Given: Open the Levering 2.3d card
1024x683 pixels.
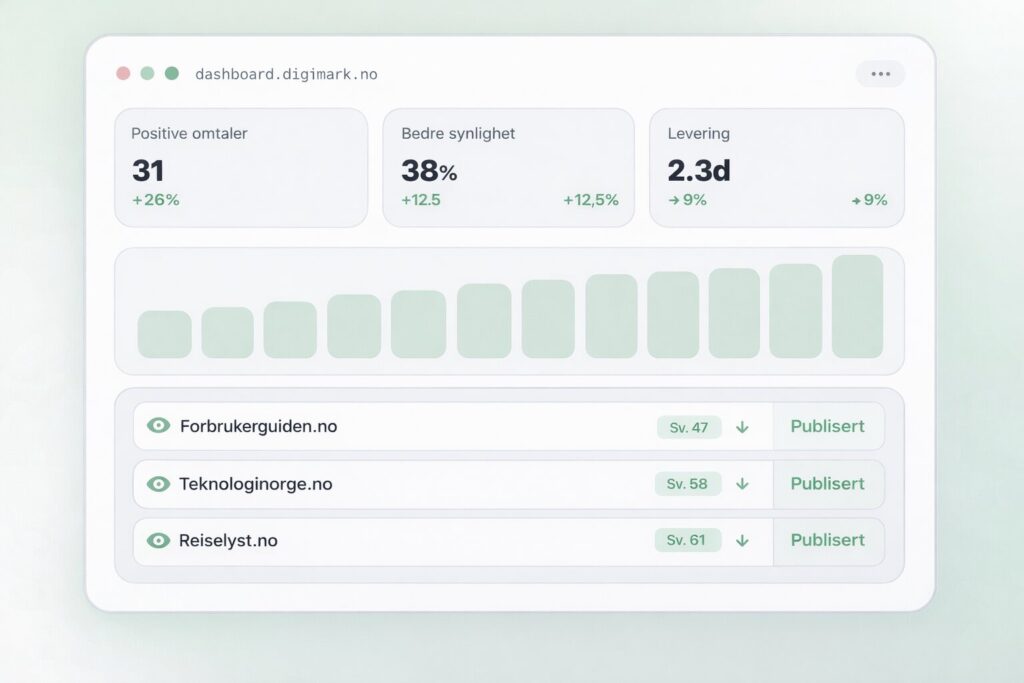Looking at the screenshot, I should click(x=777, y=167).
